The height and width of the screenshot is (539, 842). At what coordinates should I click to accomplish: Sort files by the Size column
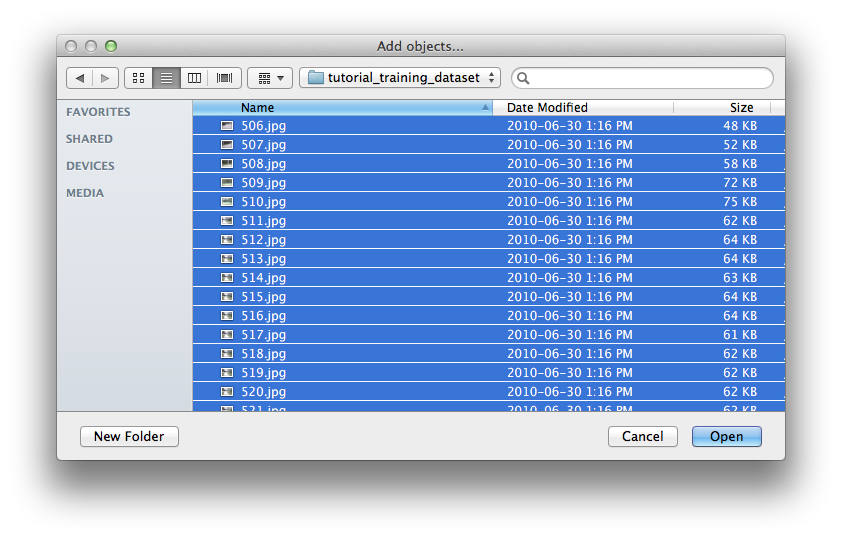coord(722,107)
